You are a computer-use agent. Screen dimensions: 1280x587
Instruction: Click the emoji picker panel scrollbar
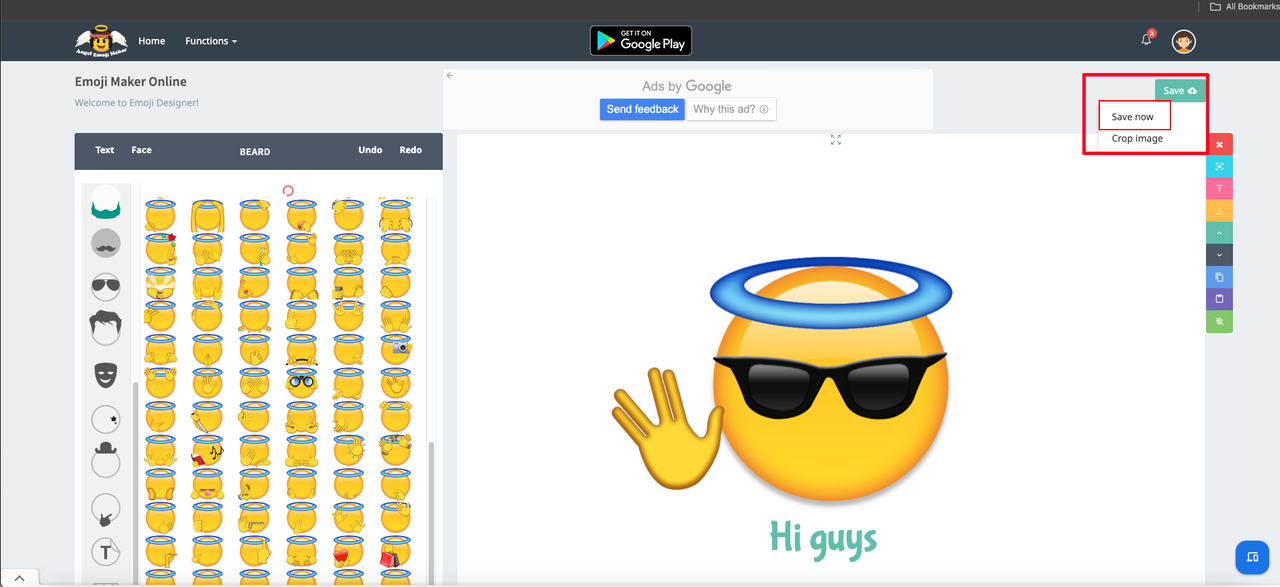(432, 511)
